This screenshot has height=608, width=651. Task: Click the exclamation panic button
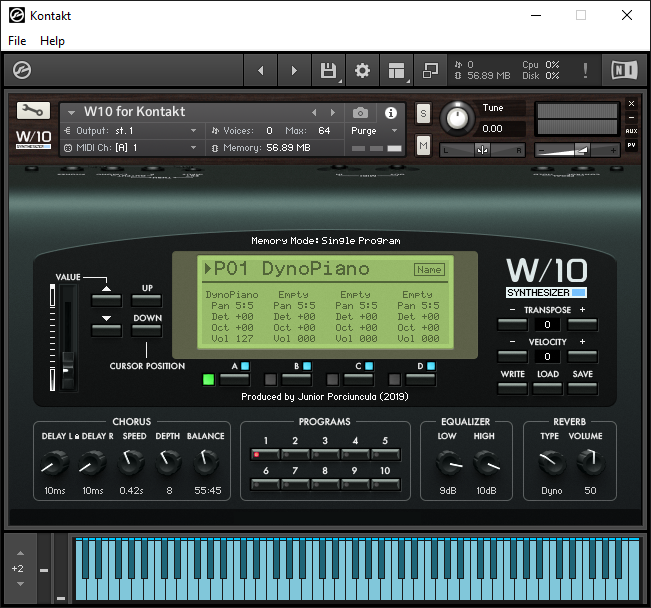585,71
